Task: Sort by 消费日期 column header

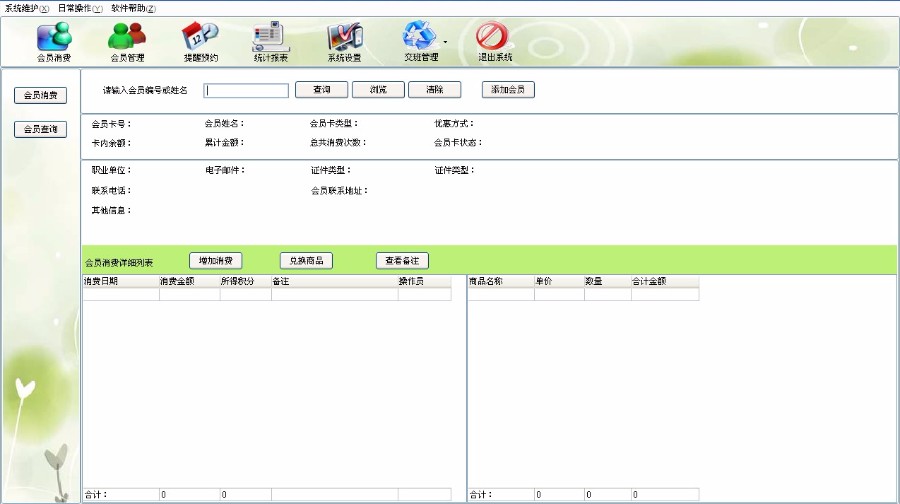Action: tap(121, 281)
